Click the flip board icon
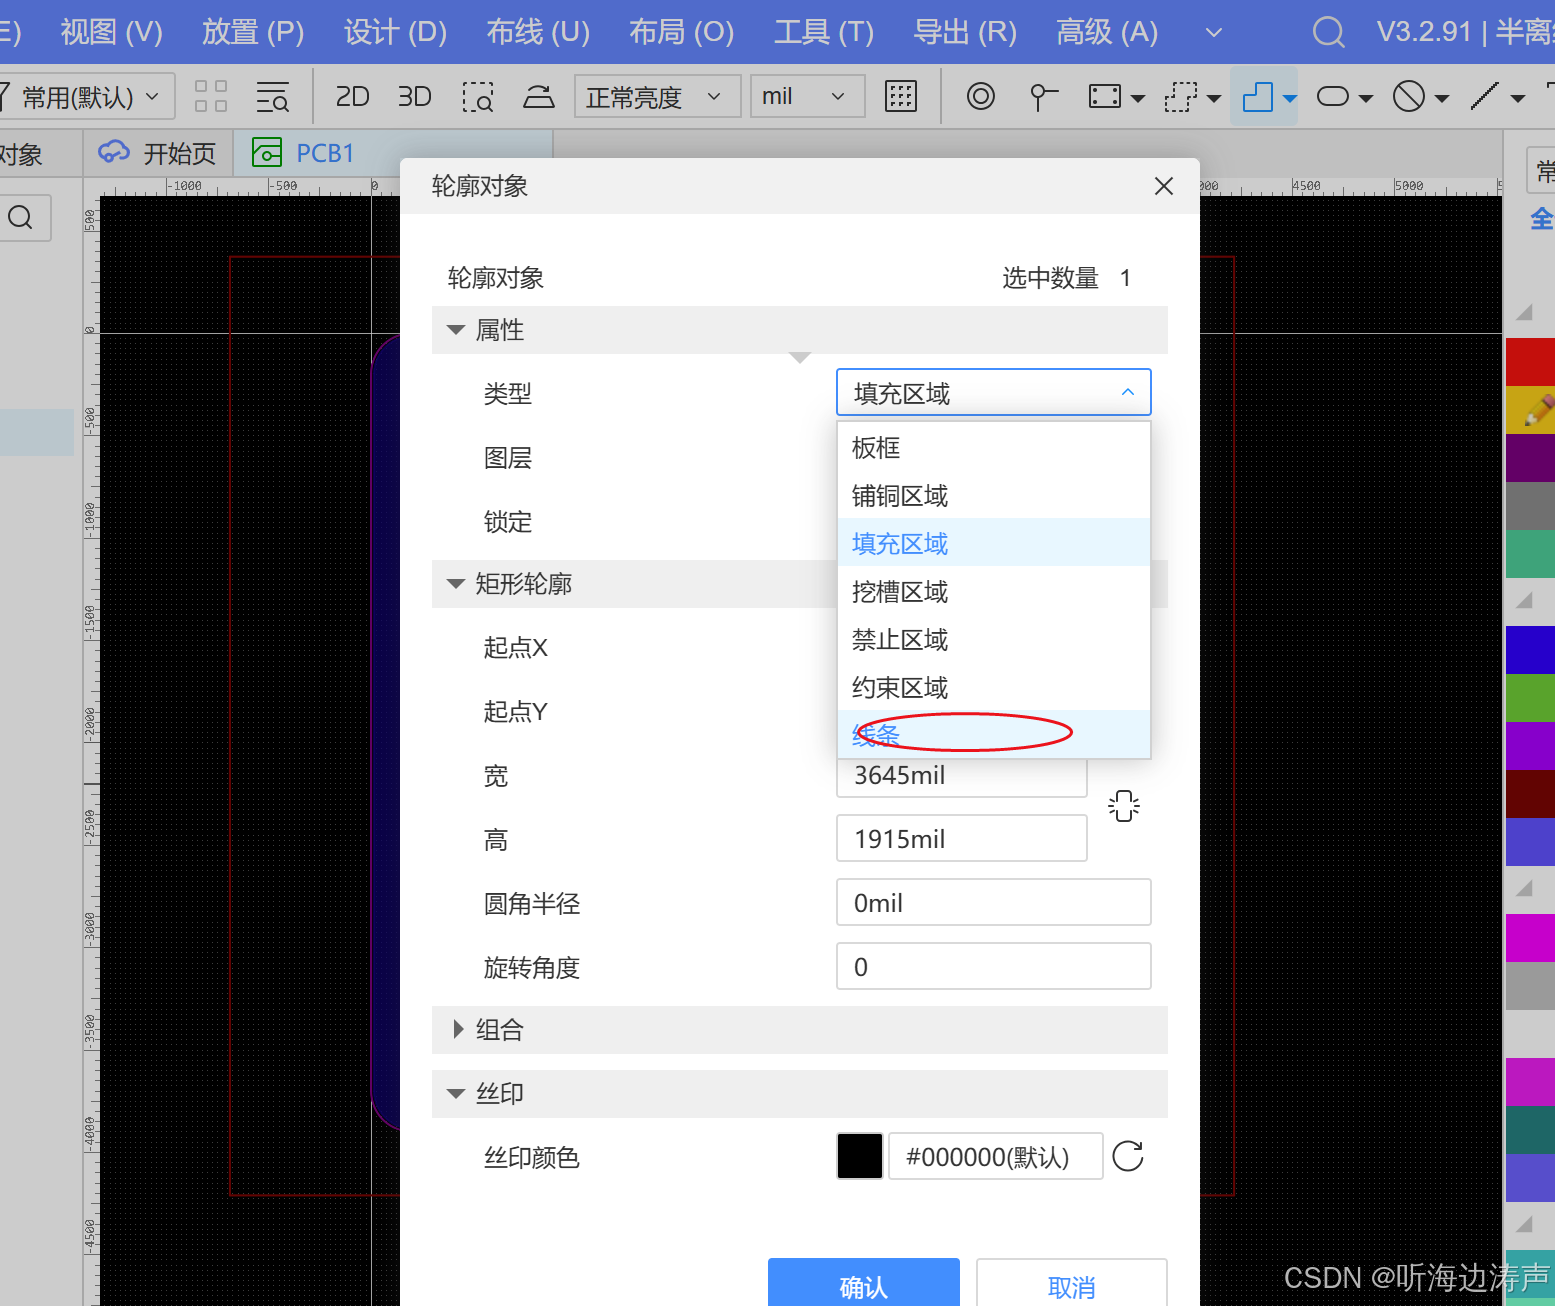 pos(539,96)
